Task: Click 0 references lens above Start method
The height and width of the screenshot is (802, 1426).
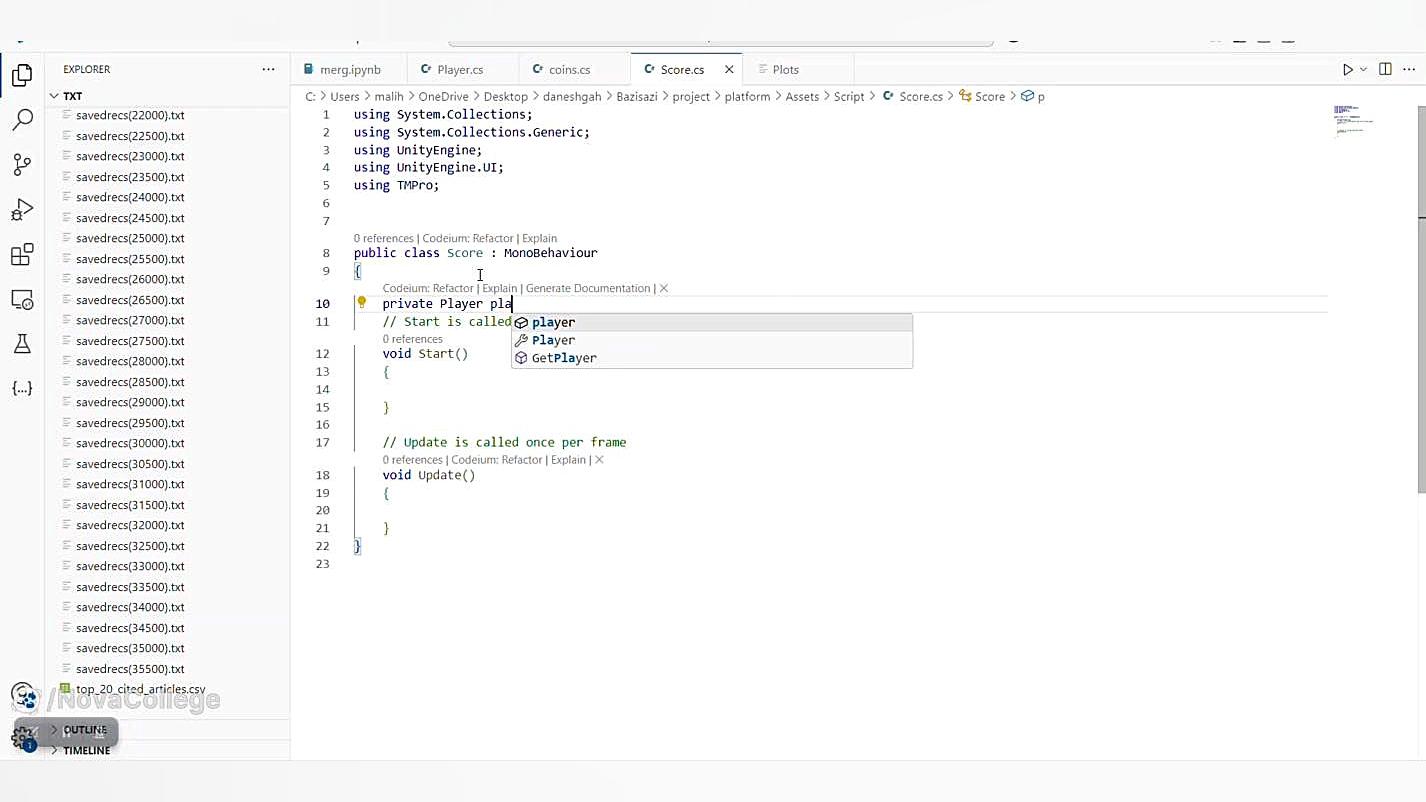Action: [412, 339]
